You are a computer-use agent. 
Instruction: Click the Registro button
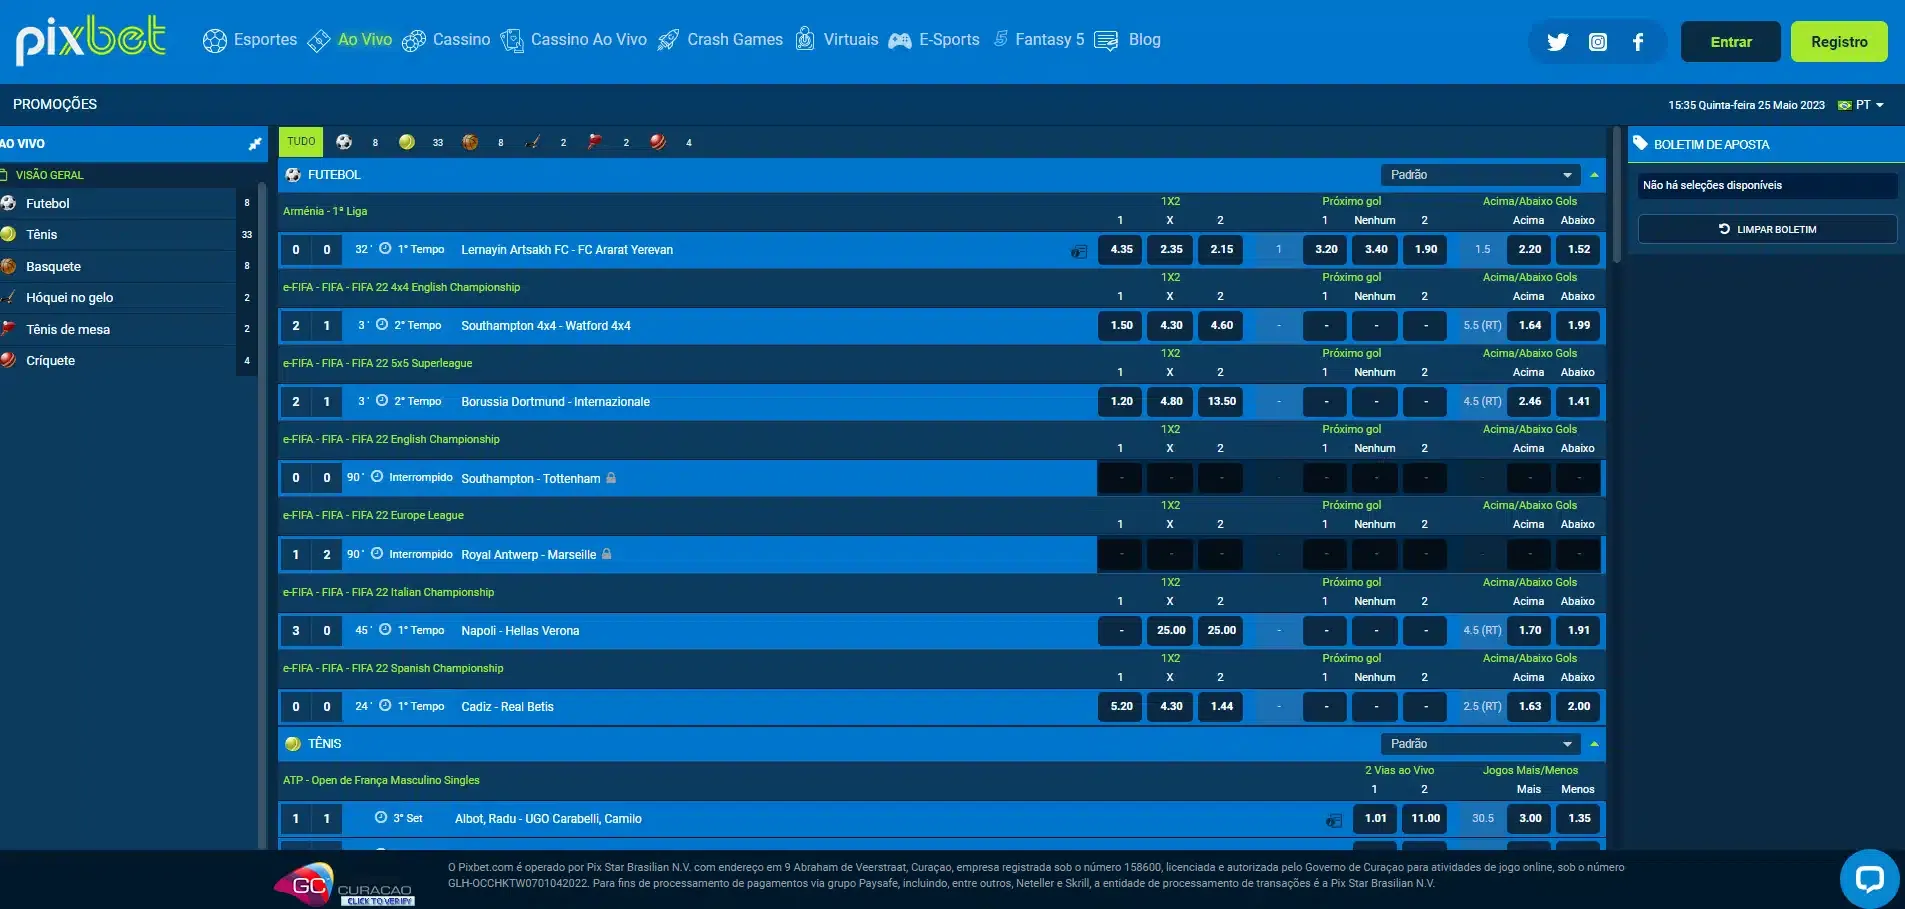(1838, 41)
